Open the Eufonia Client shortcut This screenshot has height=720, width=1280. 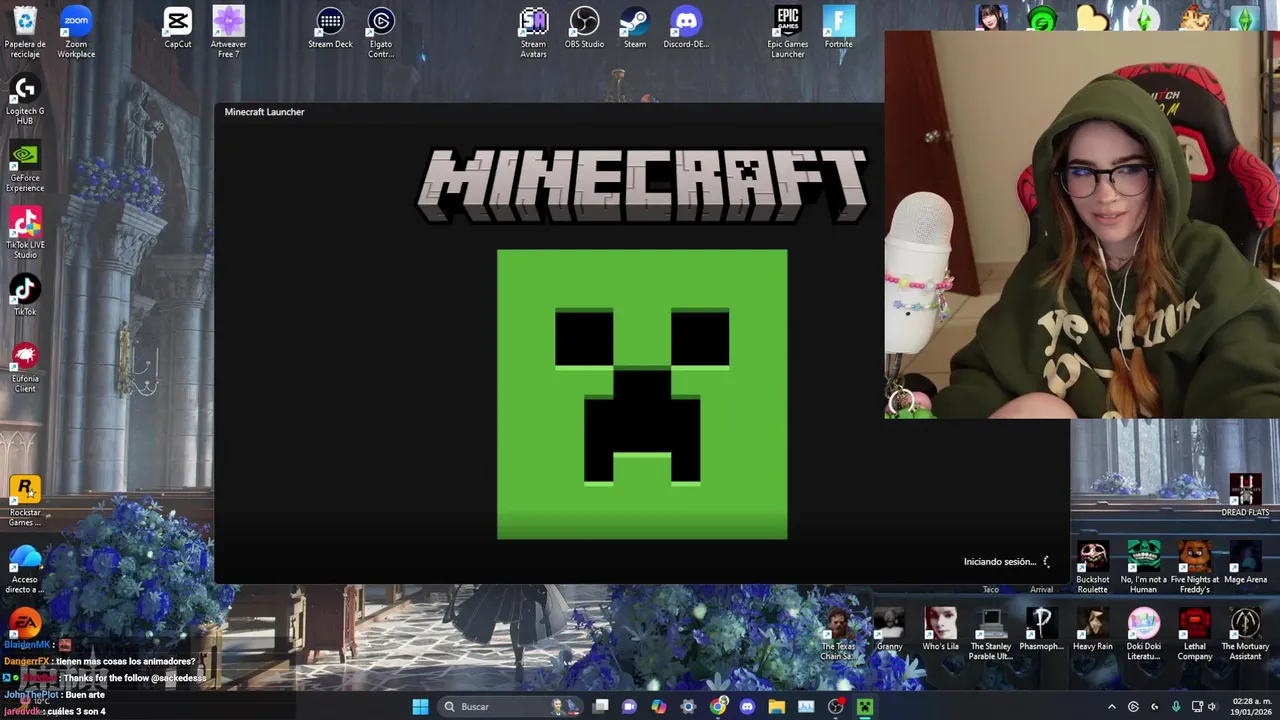[25, 366]
